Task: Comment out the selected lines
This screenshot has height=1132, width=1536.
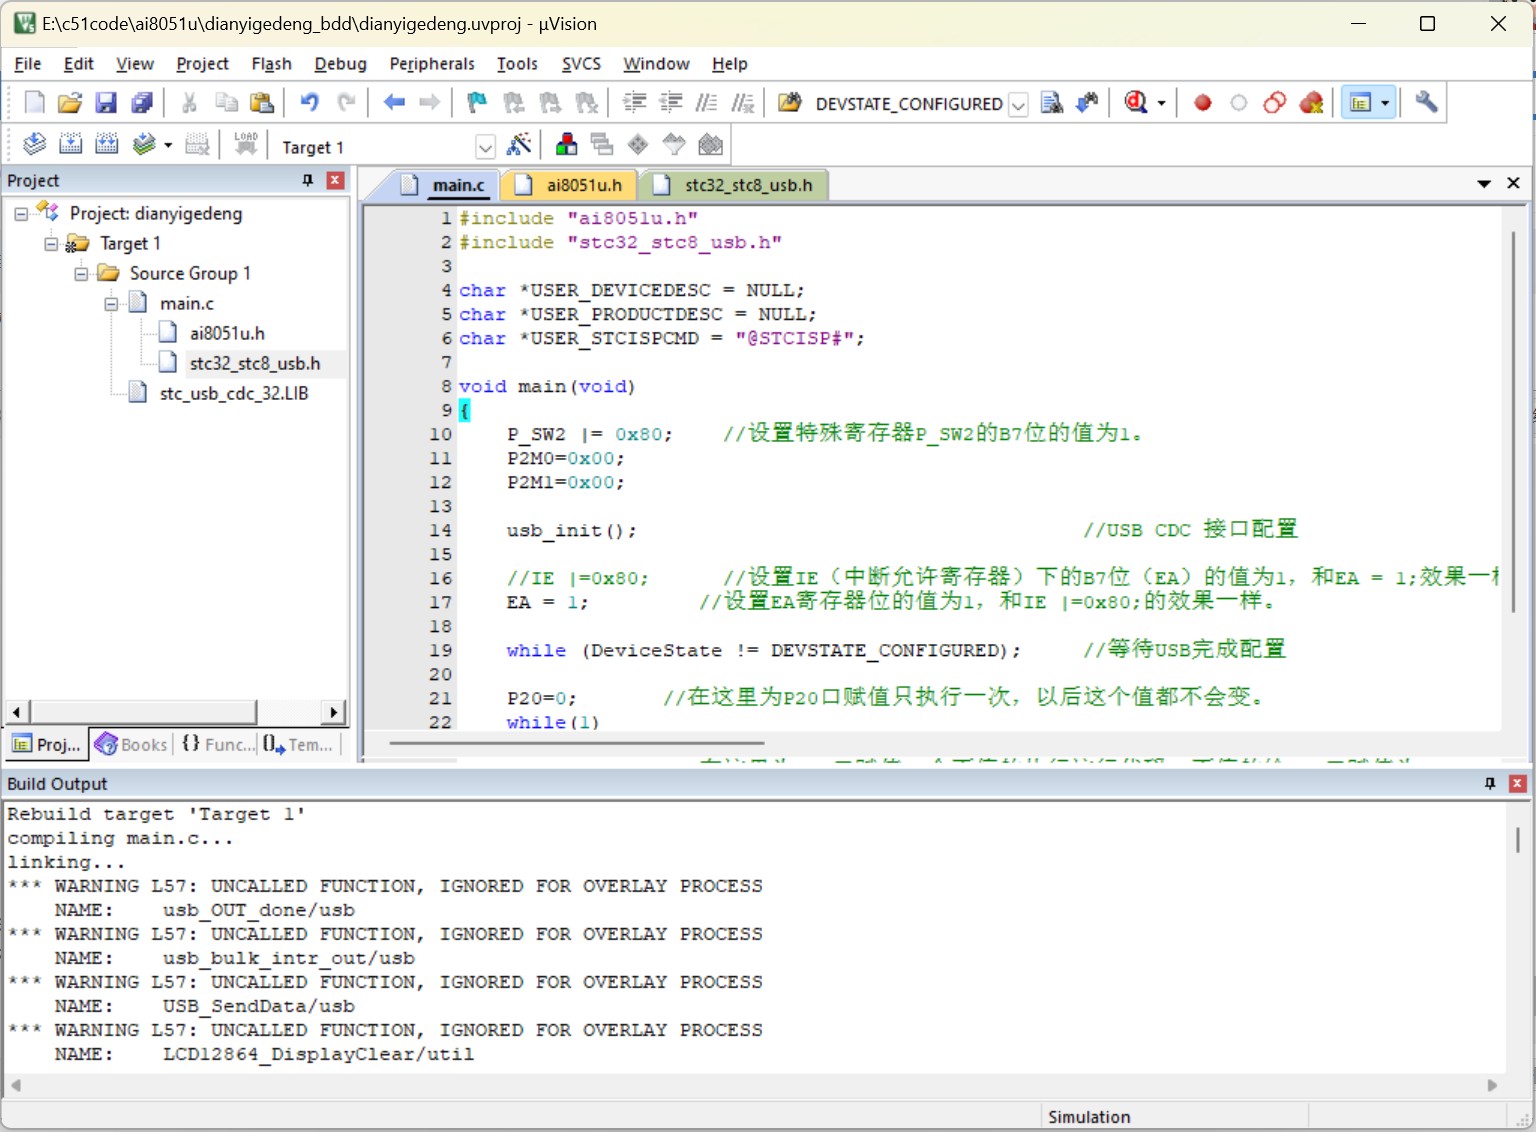Action: [x=706, y=102]
